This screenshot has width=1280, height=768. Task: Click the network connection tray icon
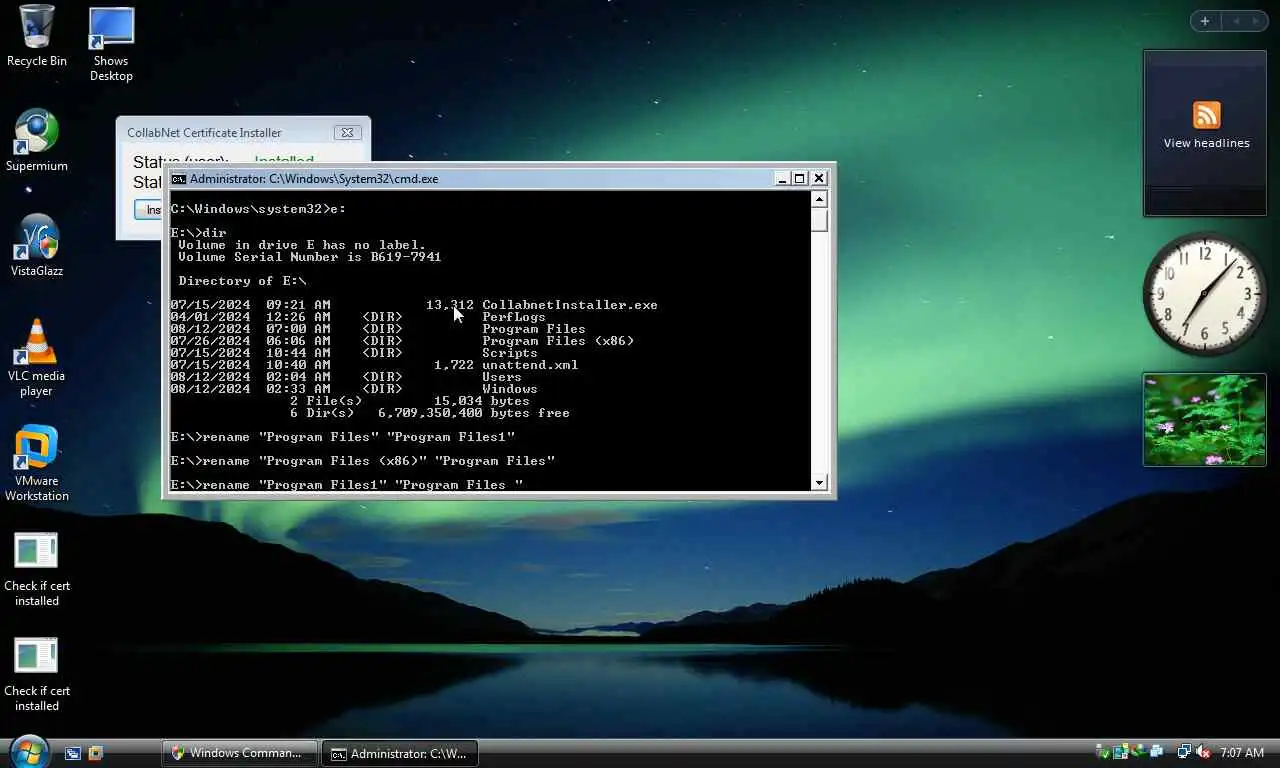1185,752
